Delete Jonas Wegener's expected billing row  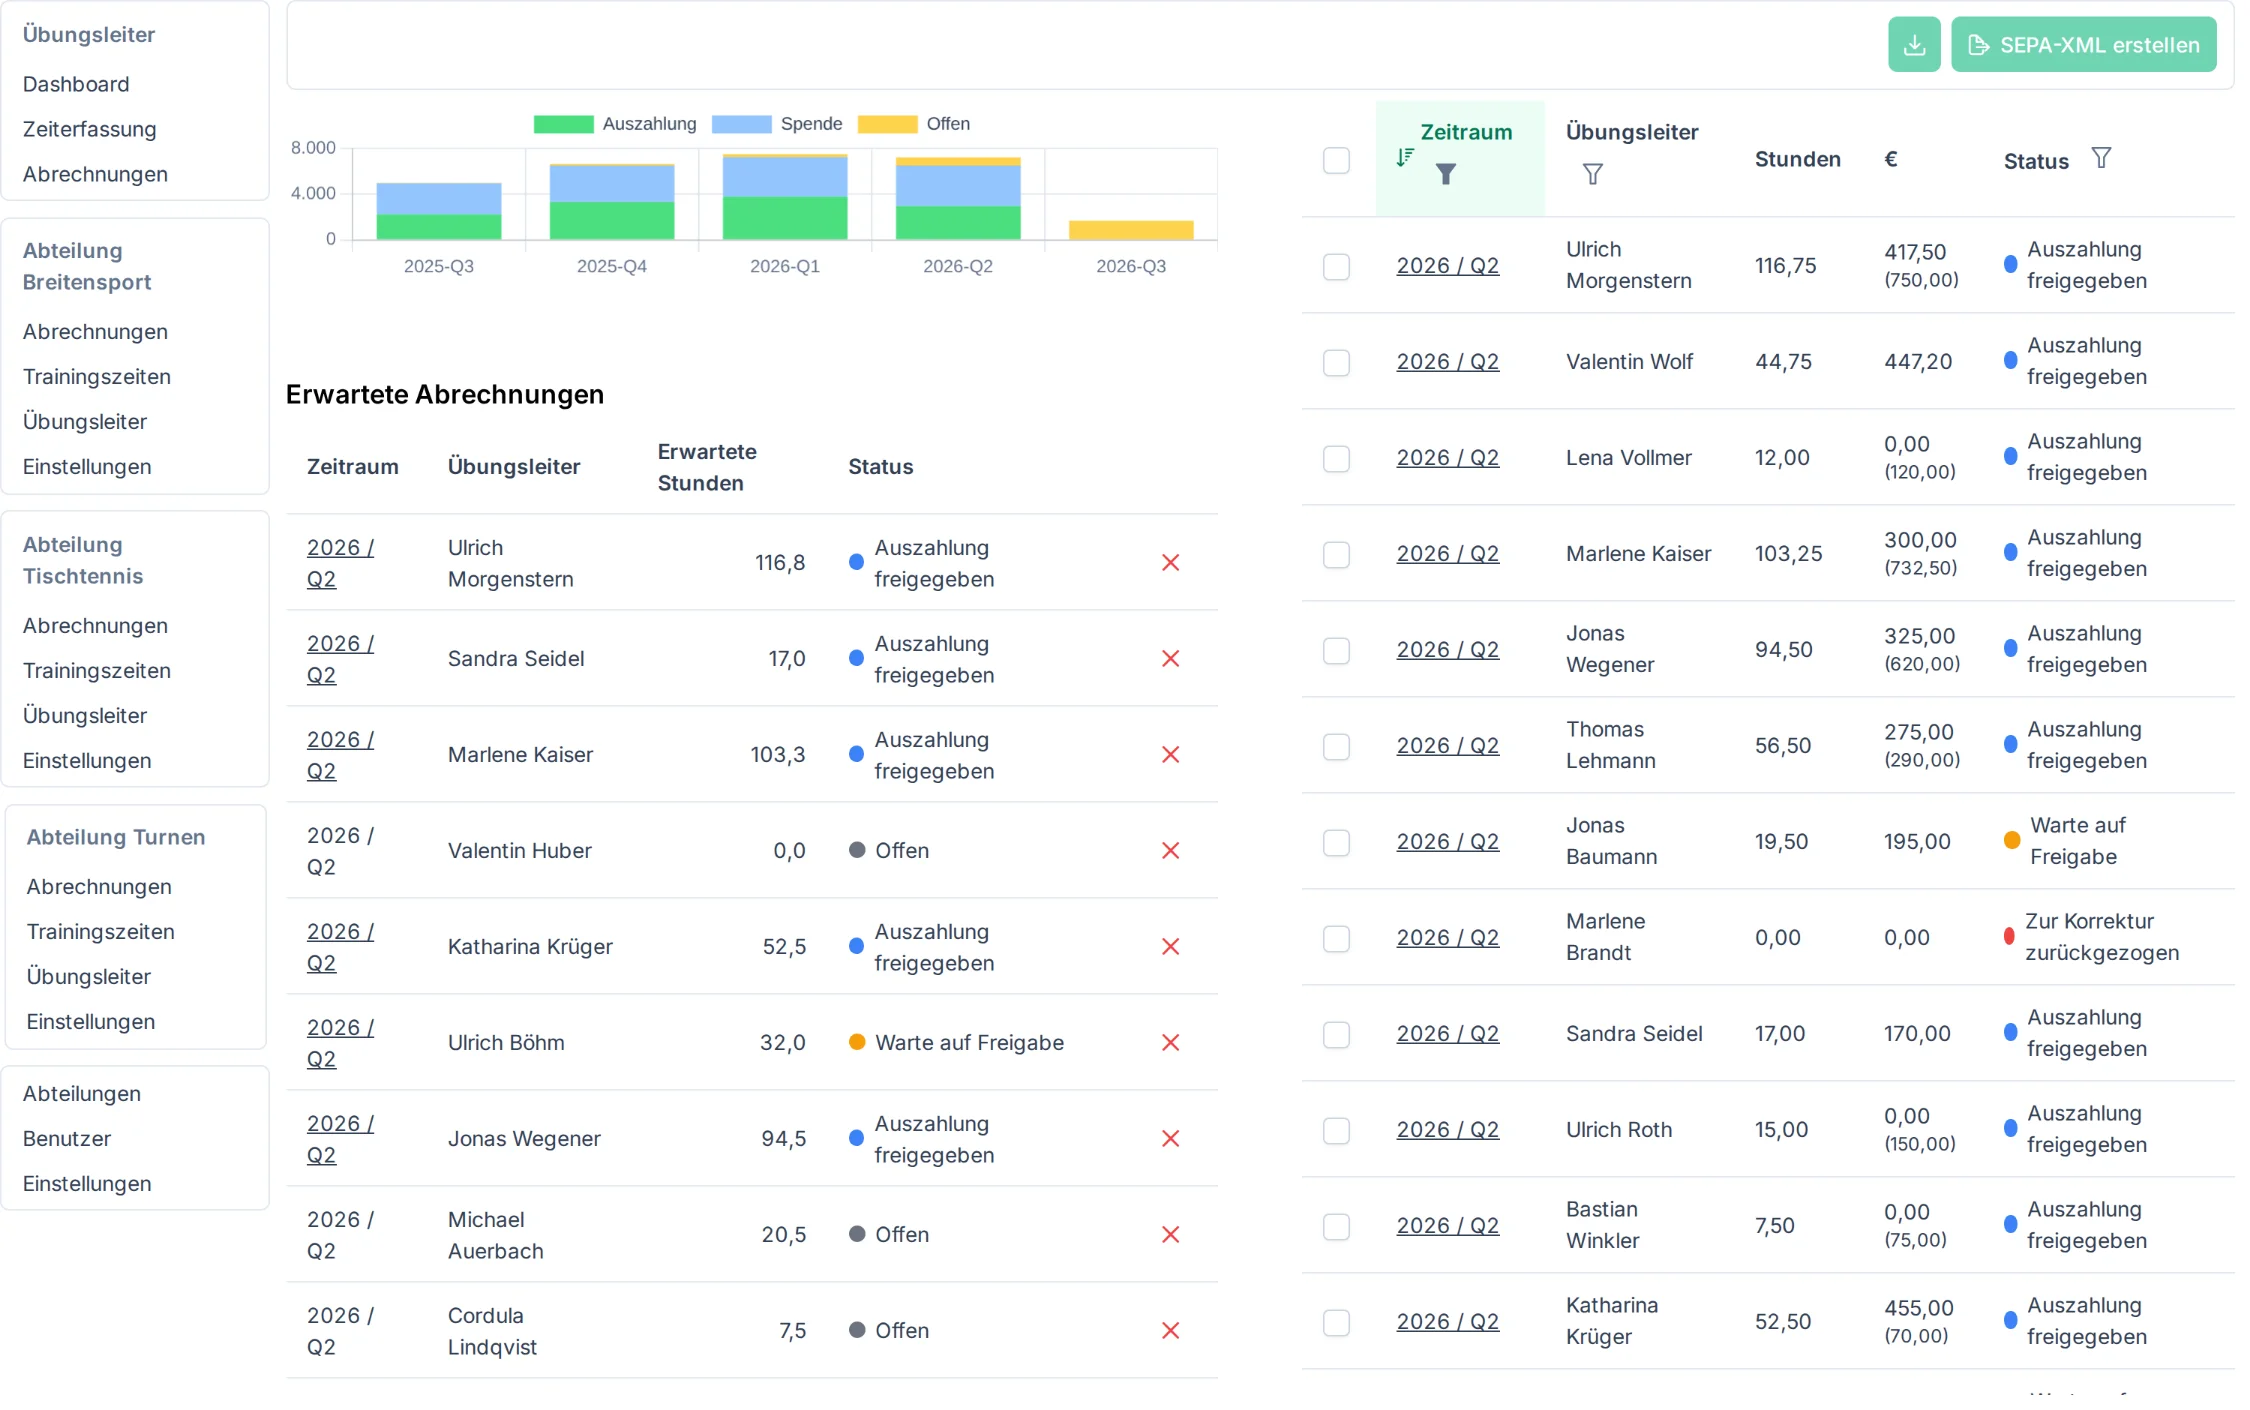[1170, 1139]
